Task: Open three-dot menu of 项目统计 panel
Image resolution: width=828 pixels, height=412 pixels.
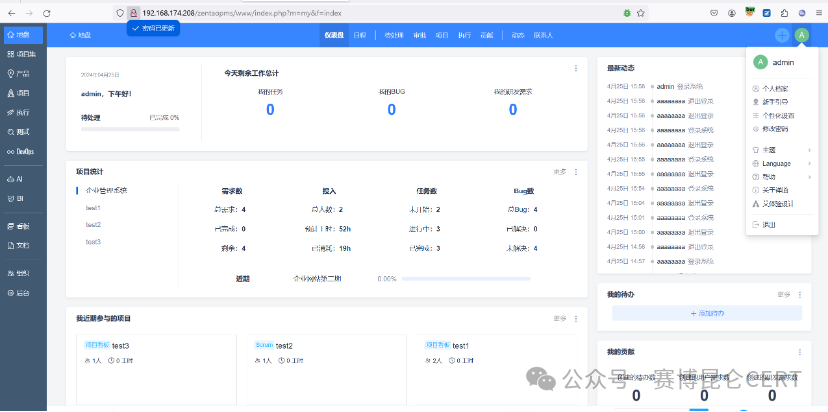Action: 576,172
